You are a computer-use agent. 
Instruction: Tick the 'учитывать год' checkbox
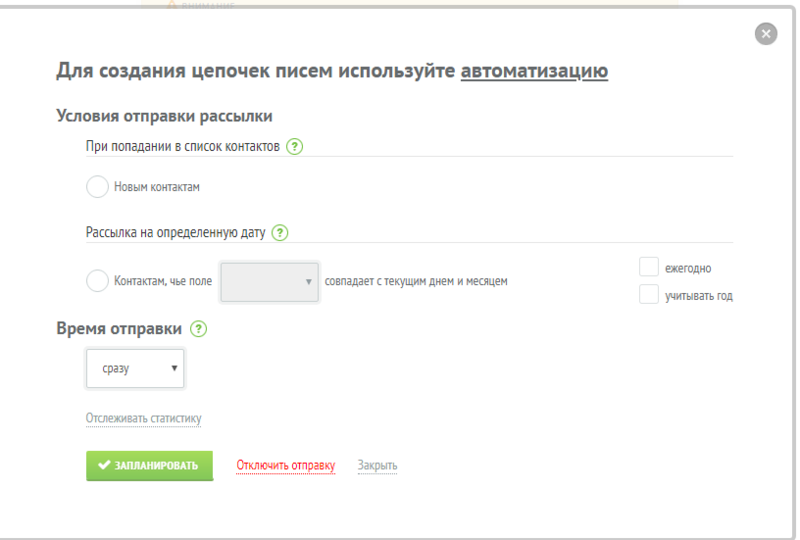(x=649, y=295)
